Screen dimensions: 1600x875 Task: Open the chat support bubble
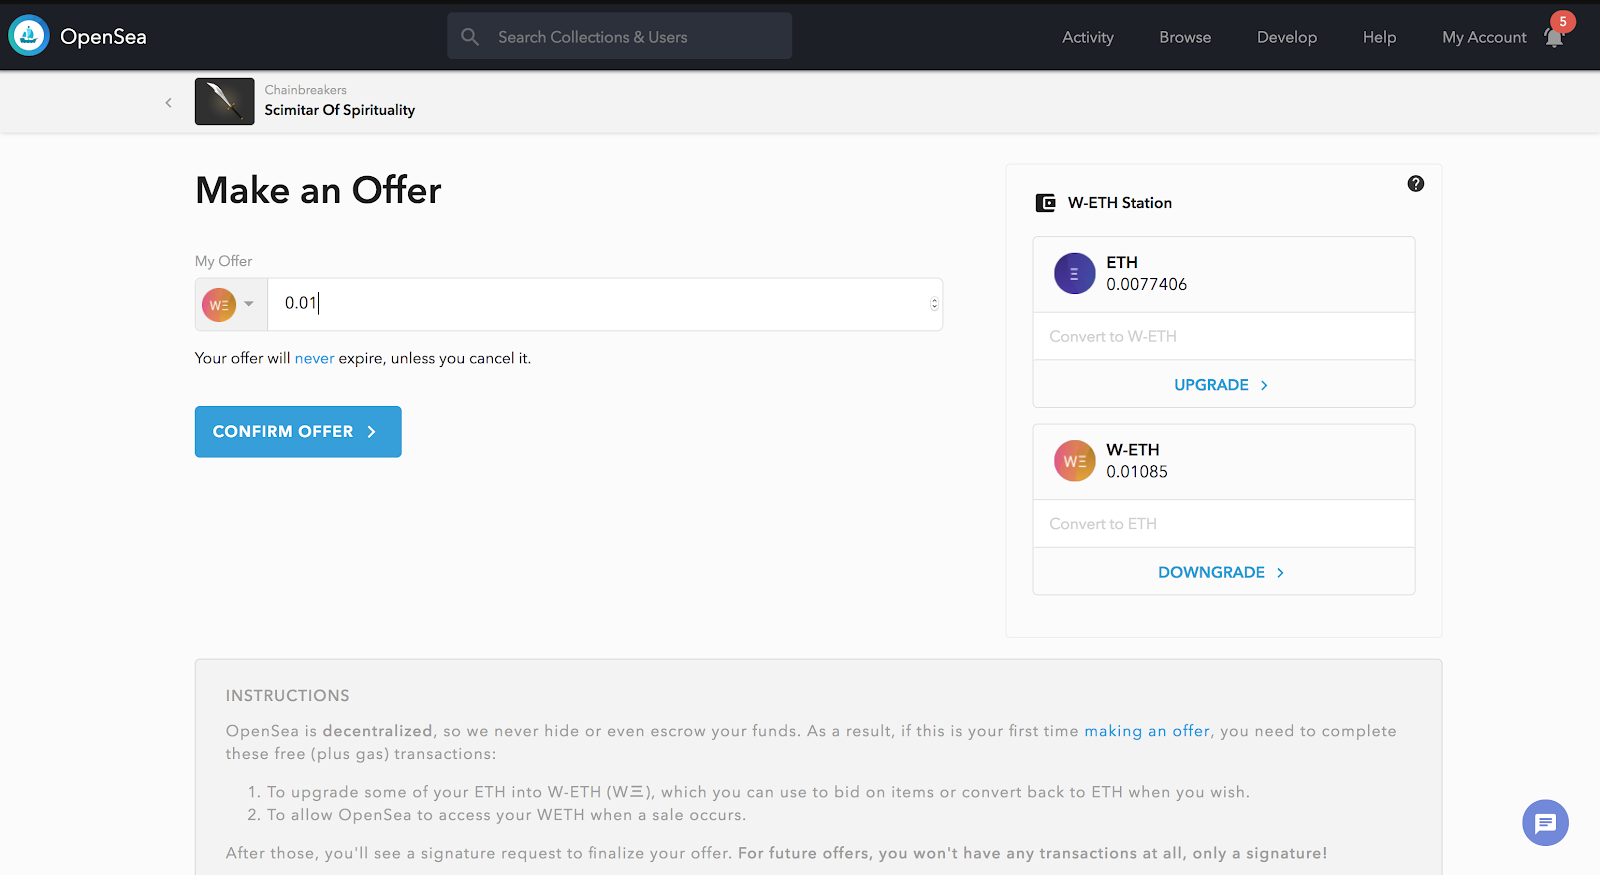[1546, 823]
